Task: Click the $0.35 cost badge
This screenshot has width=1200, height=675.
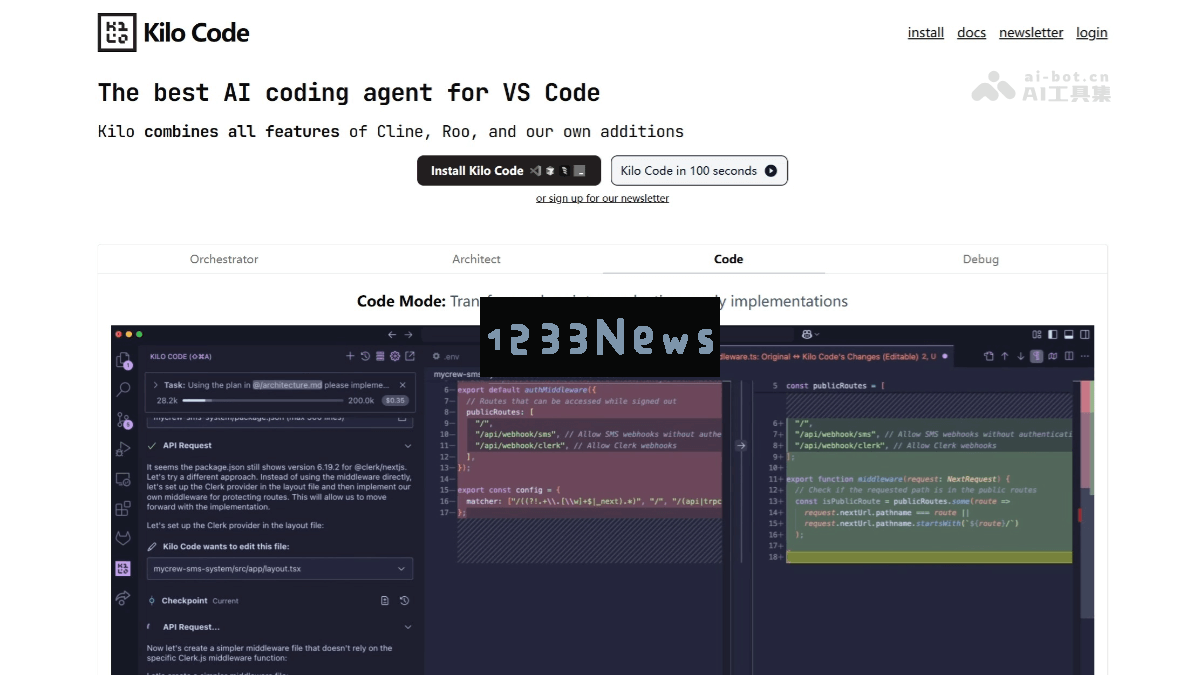Action: pyautogui.click(x=396, y=400)
